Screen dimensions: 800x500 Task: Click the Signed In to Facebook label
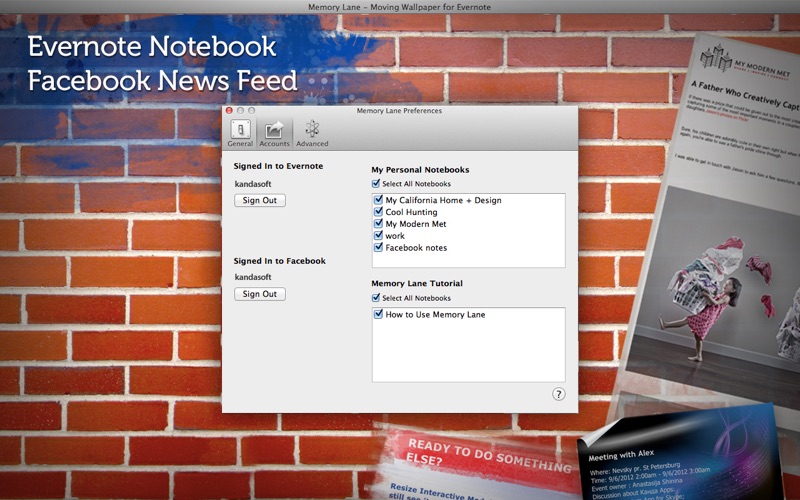[x=280, y=261]
